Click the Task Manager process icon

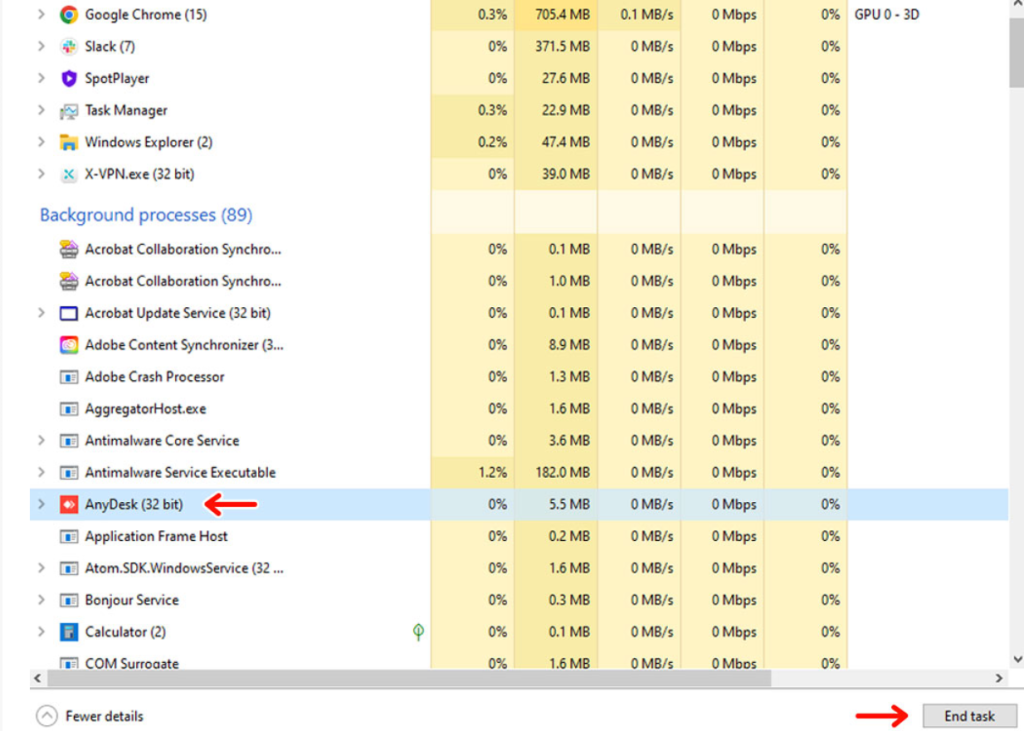pos(69,110)
